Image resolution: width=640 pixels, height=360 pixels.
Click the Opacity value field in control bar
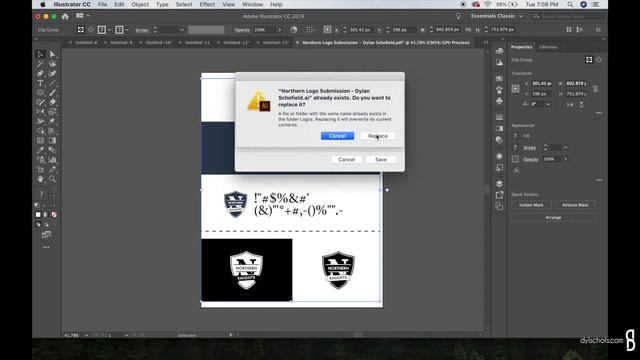pyautogui.click(x=264, y=30)
